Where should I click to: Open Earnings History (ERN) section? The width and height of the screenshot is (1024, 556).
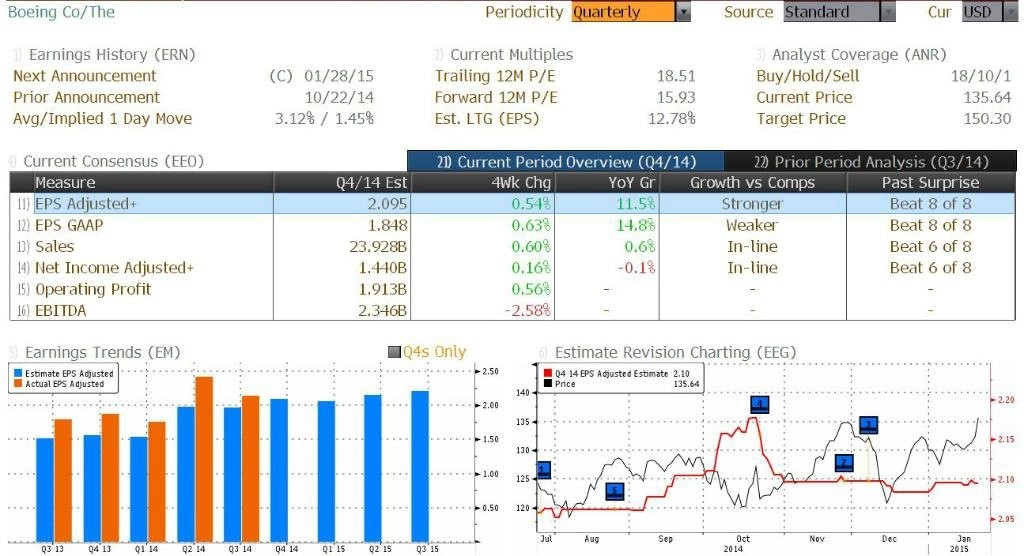(x=112, y=55)
